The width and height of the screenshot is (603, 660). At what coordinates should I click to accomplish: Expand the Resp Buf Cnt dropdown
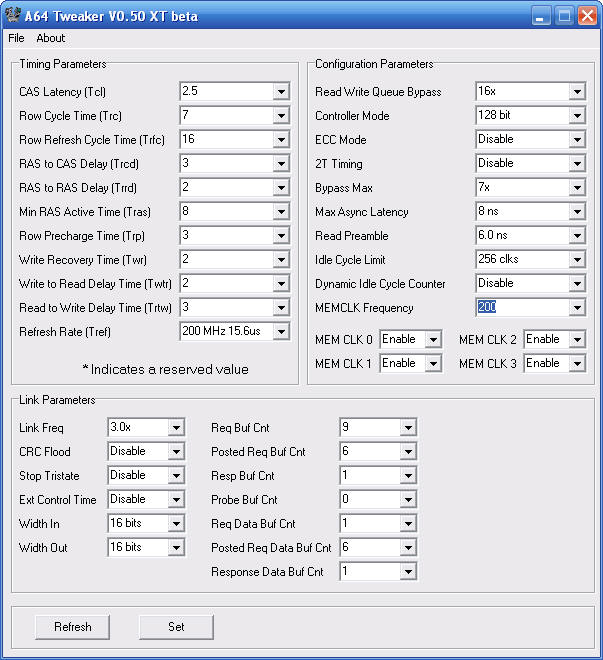(x=408, y=476)
